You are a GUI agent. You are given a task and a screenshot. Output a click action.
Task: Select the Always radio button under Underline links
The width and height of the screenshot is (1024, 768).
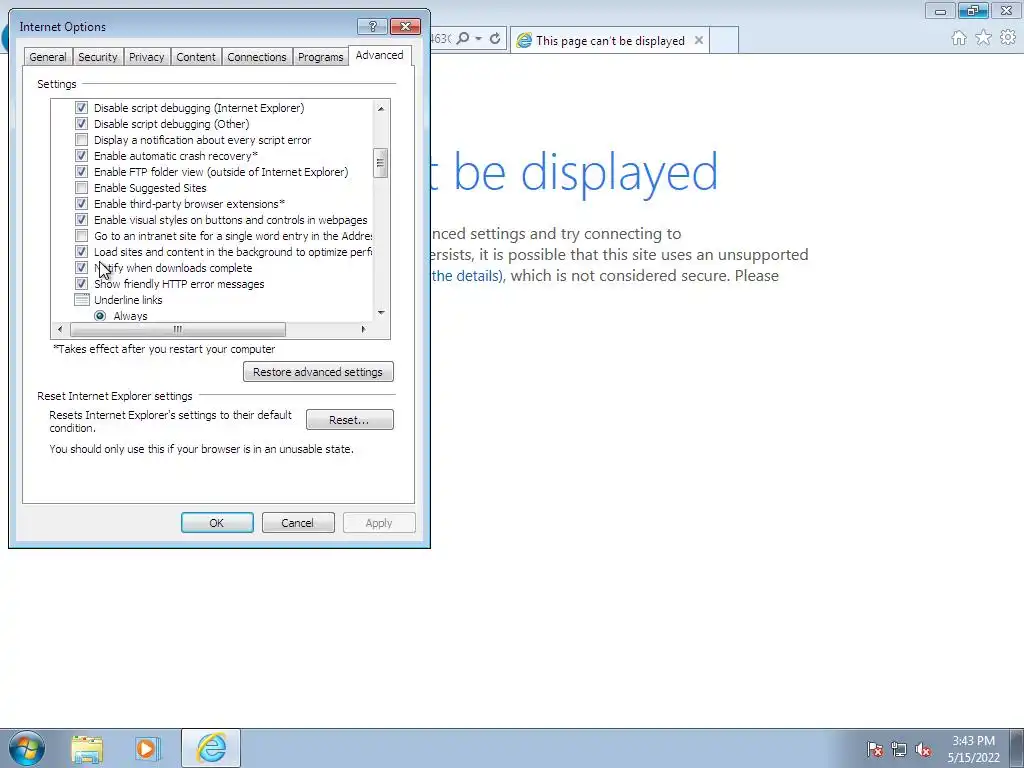[100, 315]
